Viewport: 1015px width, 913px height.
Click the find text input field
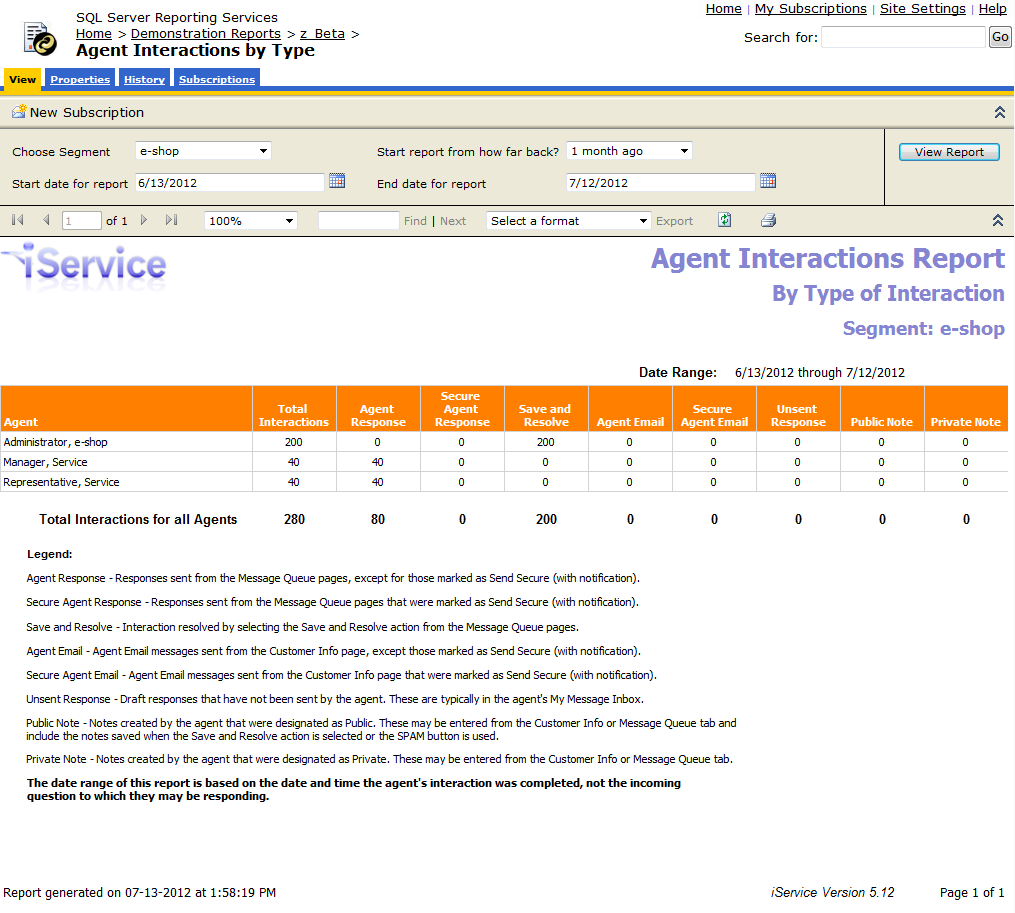click(x=359, y=221)
